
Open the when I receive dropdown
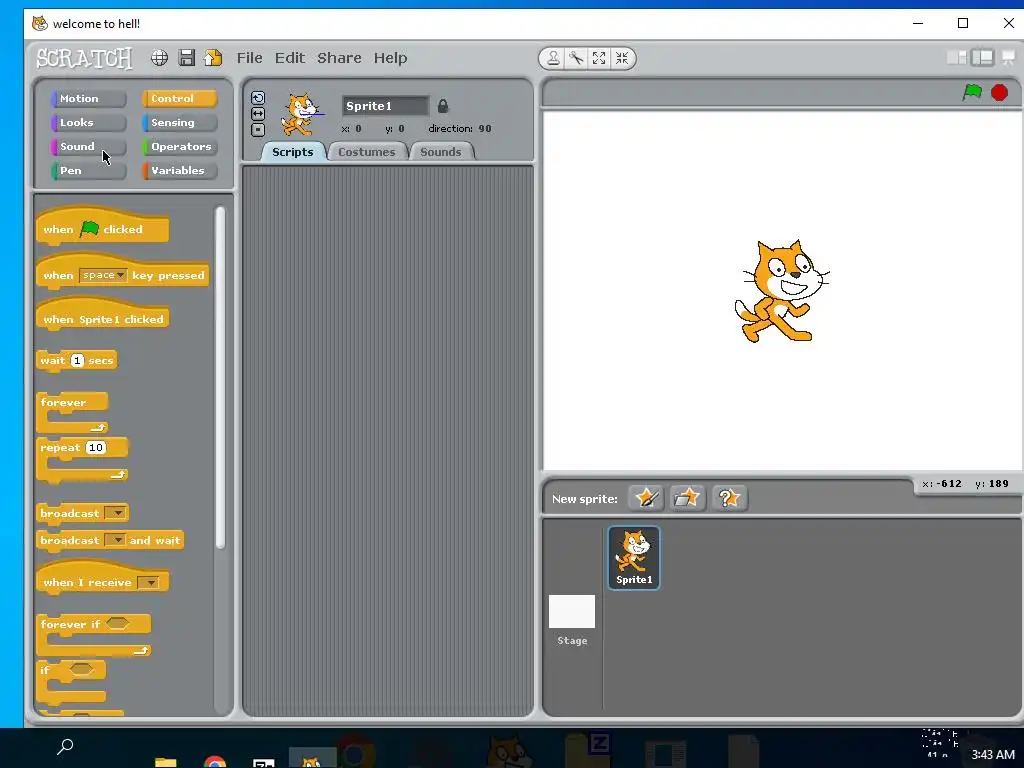pyautogui.click(x=149, y=583)
